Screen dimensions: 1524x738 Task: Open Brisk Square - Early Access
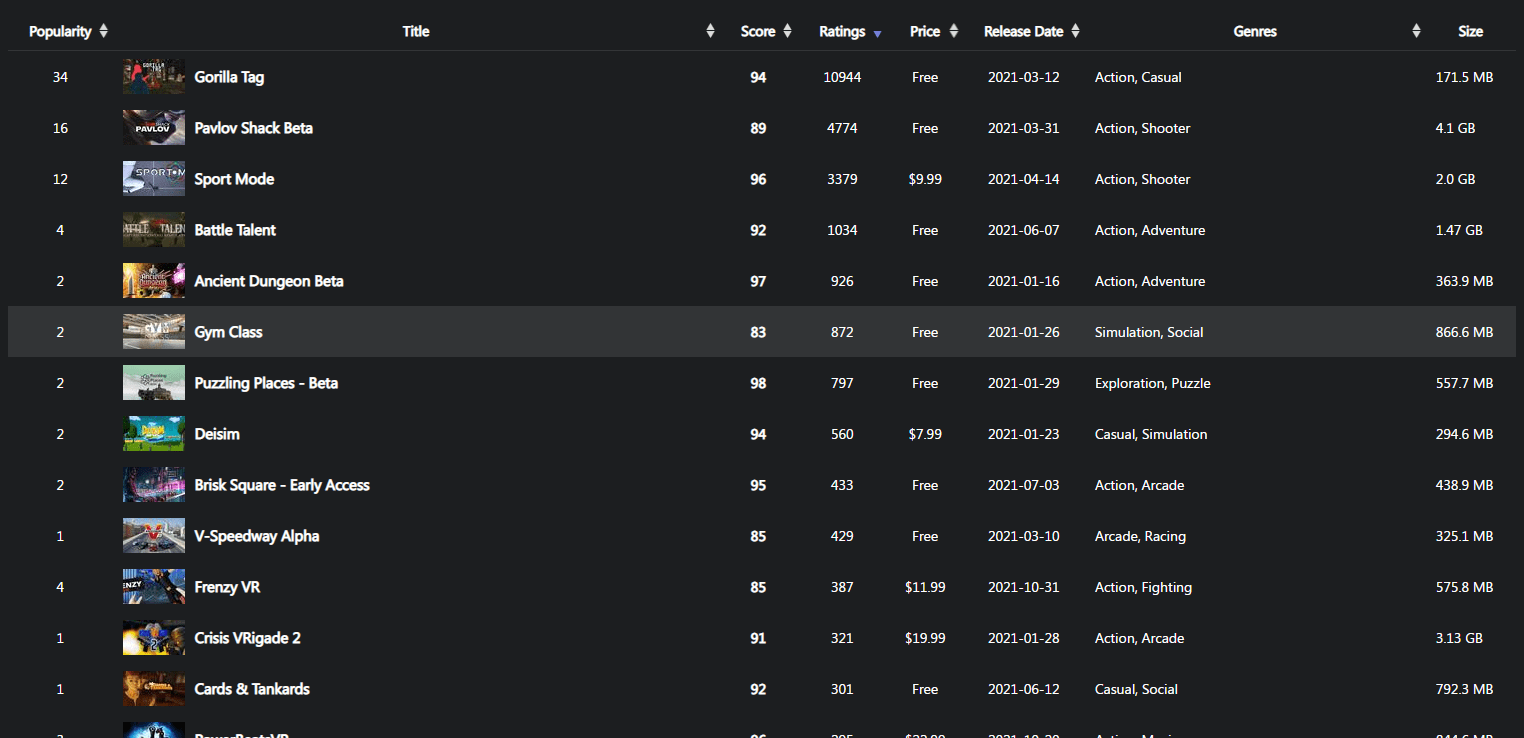(x=282, y=485)
